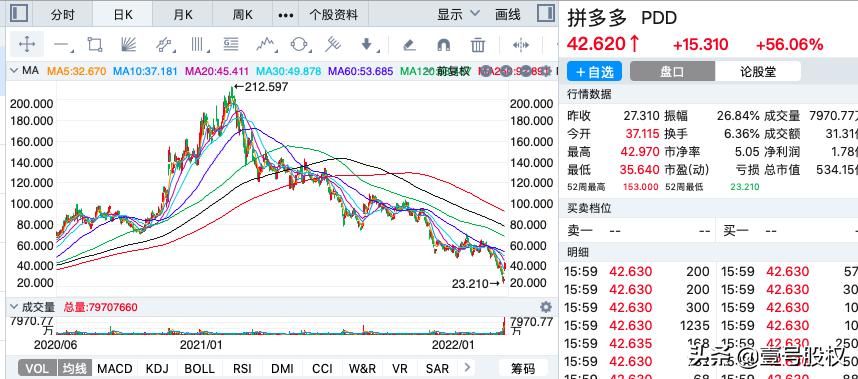Select the down arrow marker tool
This screenshot has height=379, width=858.
coord(368,44)
